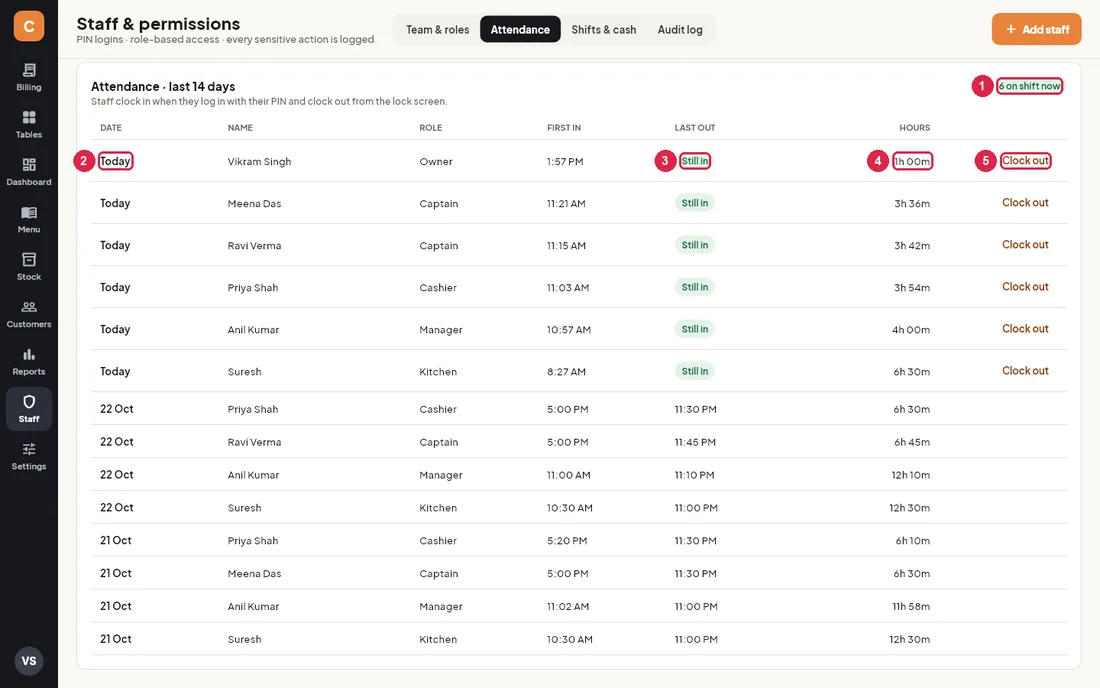
Task: Switch to the Shifts & cash tab
Action: pos(603,29)
